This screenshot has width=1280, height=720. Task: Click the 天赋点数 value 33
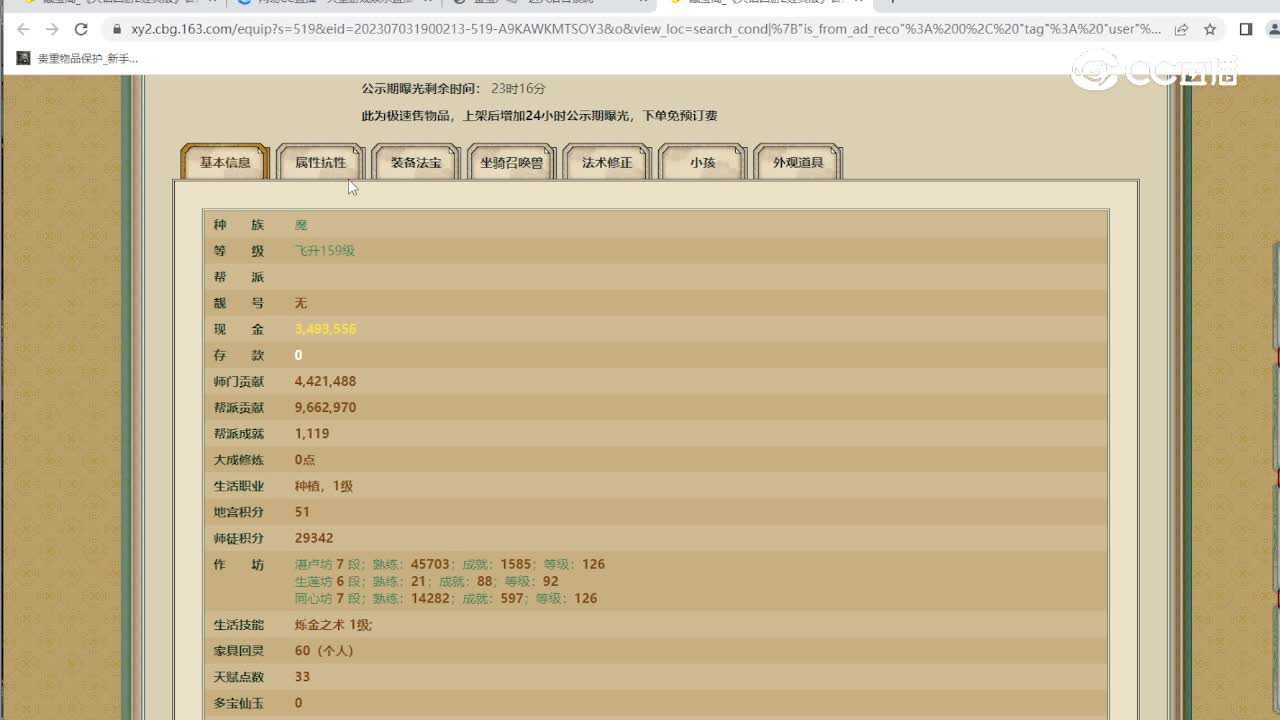click(302, 677)
